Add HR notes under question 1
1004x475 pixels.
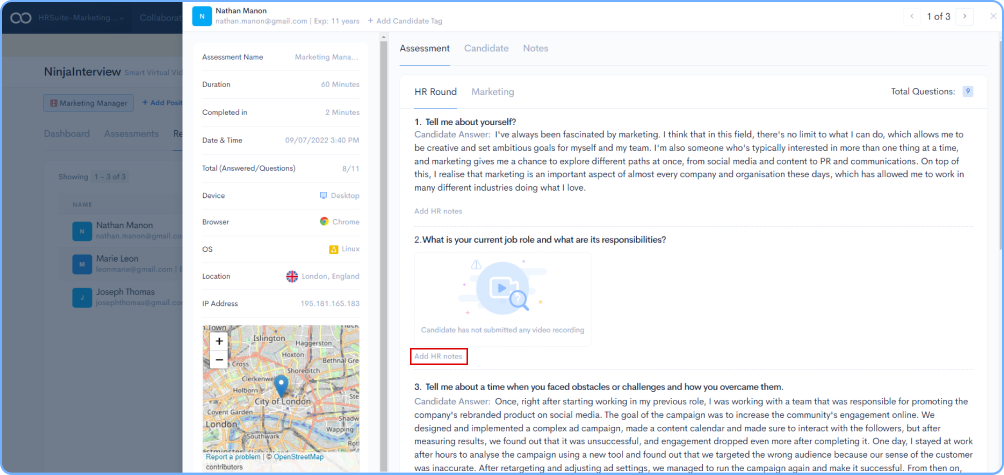coord(438,211)
